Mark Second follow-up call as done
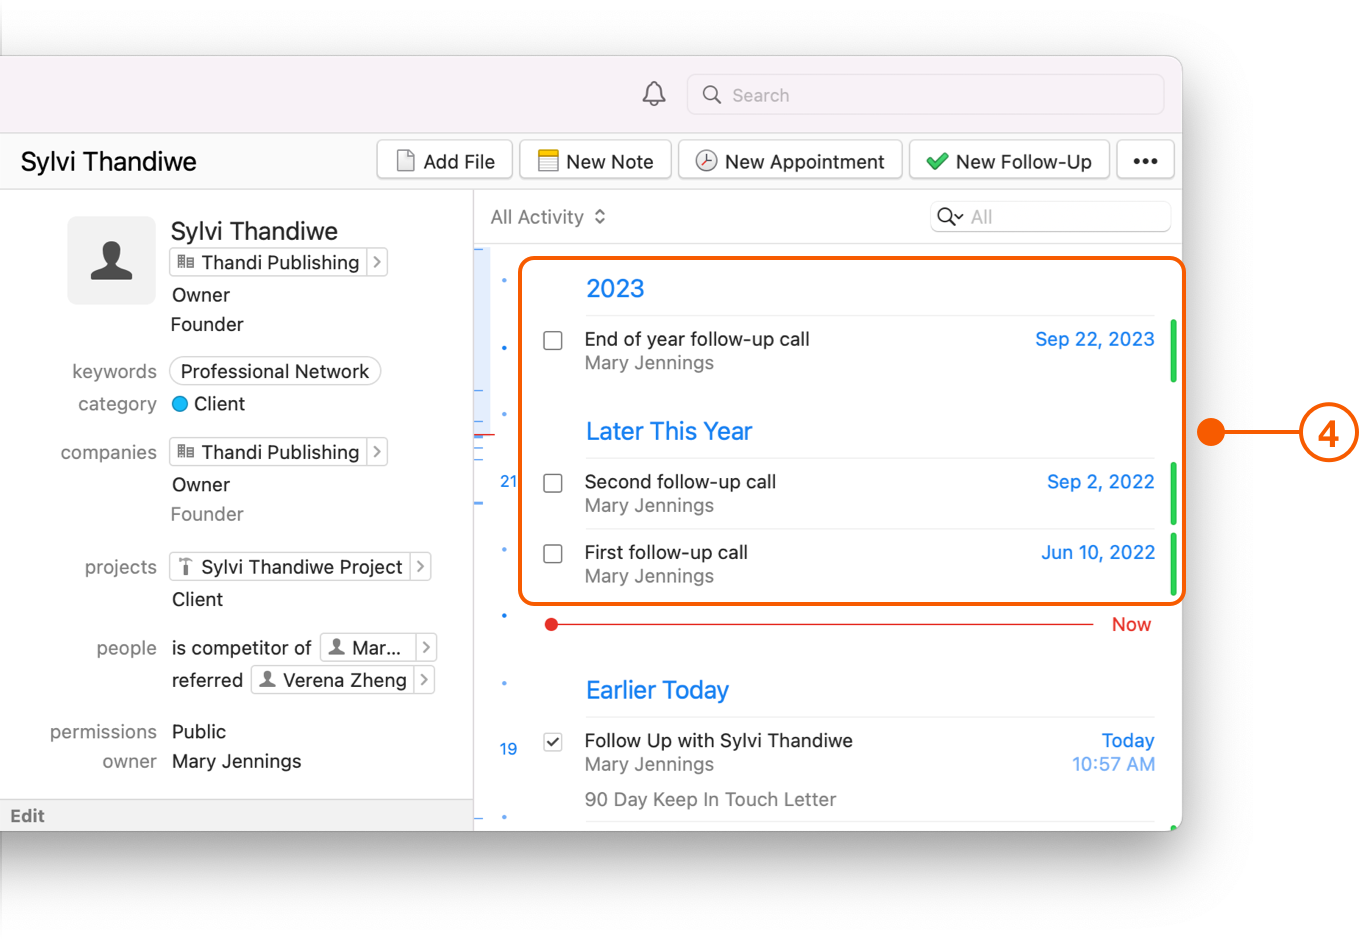This screenshot has height=940, width=1360. pyautogui.click(x=553, y=483)
